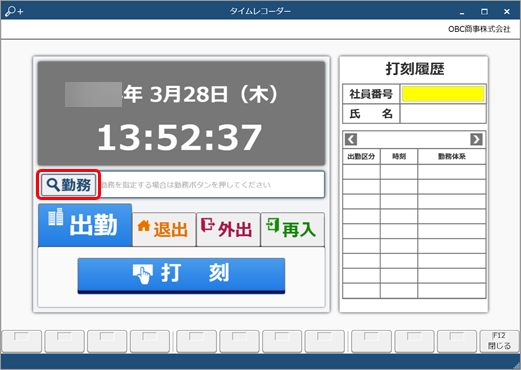This screenshot has height=370, width=521.
Task: Click the zoom magnifier icon in title bar
Action: tap(14, 11)
